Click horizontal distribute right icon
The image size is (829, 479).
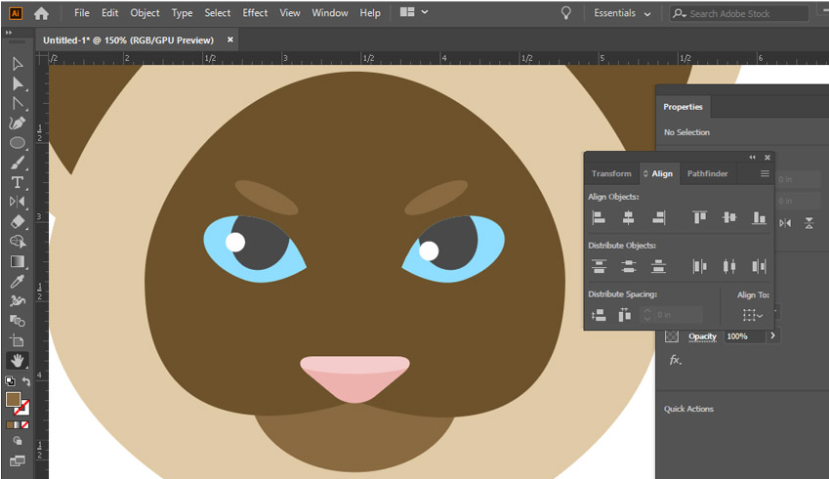pyautogui.click(x=759, y=266)
